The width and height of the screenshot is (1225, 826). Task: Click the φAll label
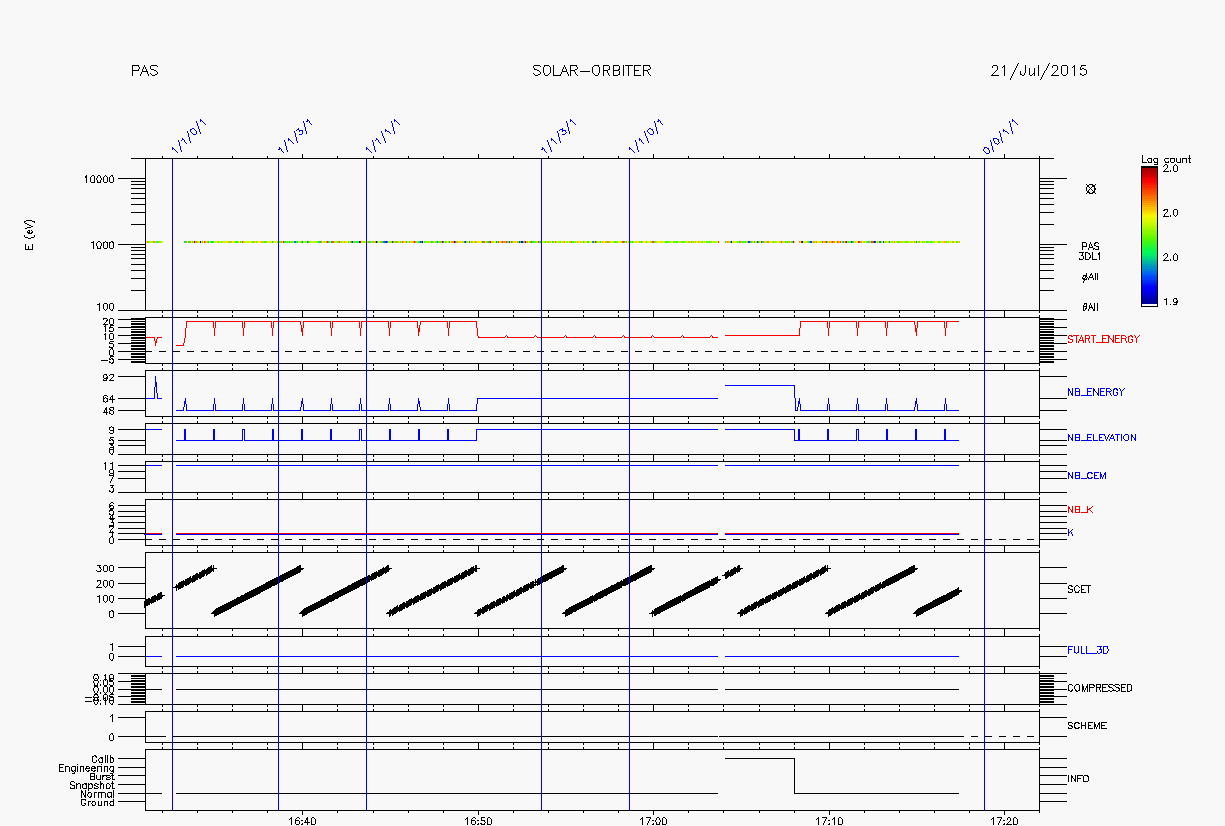tap(1090, 277)
